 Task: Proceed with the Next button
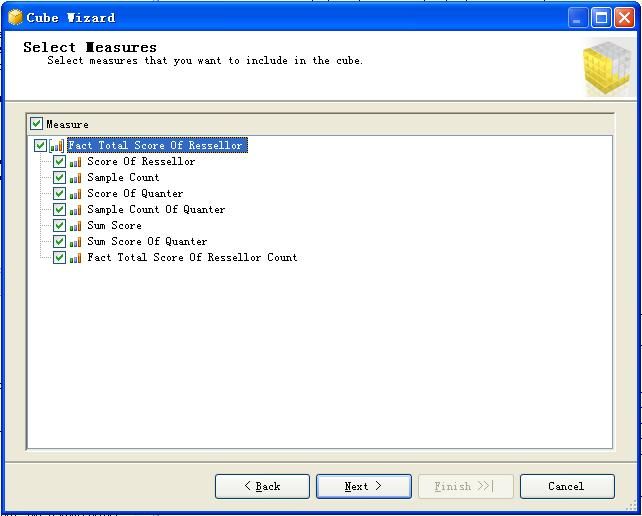(x=364, y=486)
